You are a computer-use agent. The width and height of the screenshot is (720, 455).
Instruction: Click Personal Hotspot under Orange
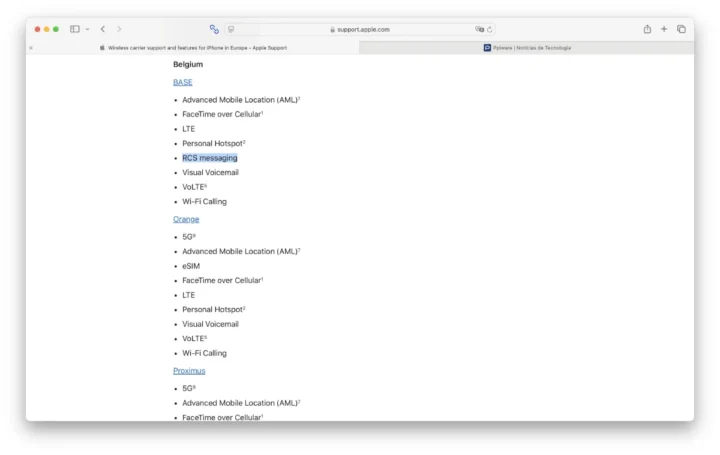point(214,309)
